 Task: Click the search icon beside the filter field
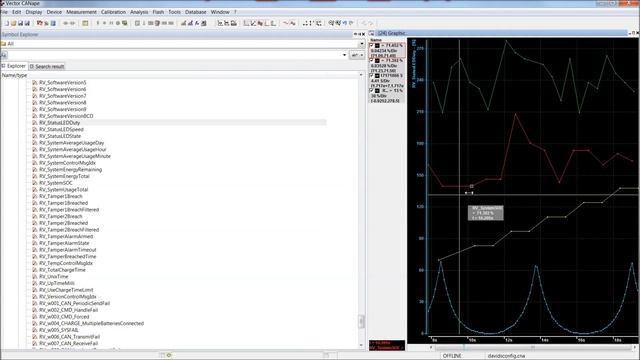point(4,55)
